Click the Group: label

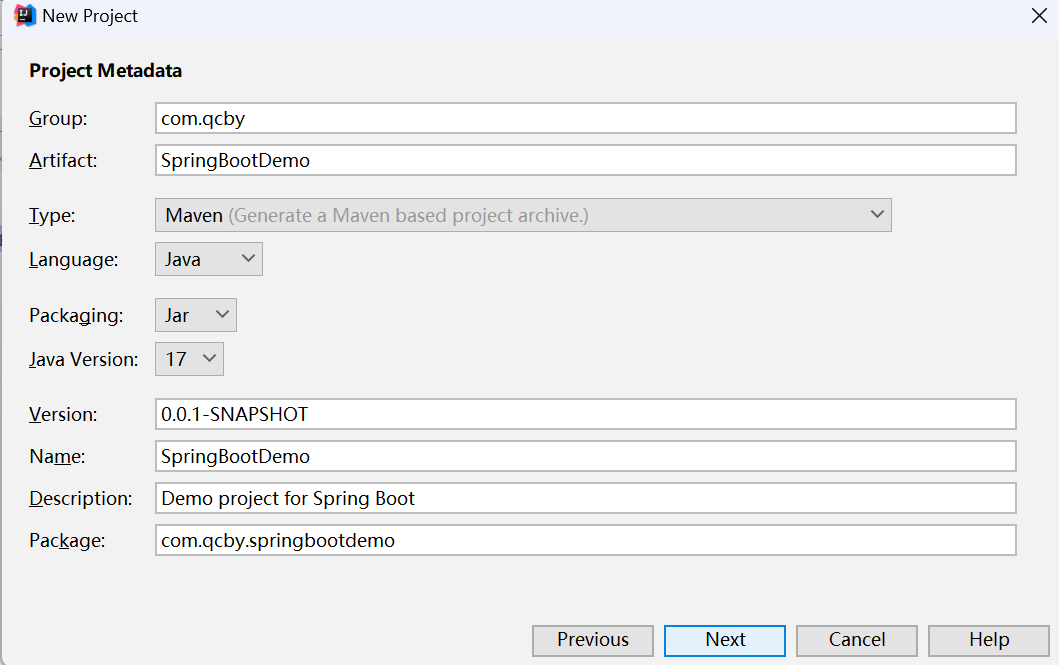(x=58, y=119)
